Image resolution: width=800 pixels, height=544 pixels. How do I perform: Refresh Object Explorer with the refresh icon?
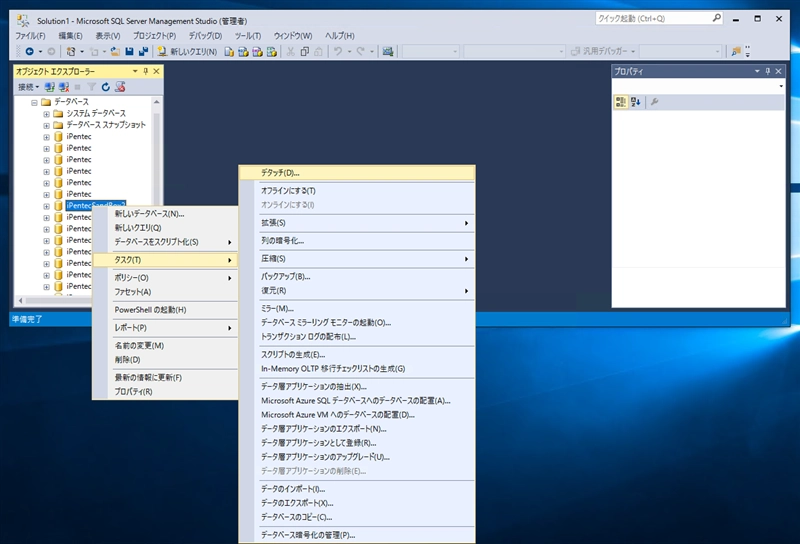106,87
